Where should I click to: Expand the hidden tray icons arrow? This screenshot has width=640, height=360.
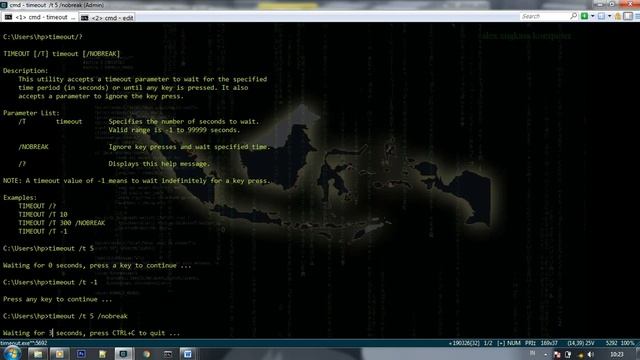546,355
